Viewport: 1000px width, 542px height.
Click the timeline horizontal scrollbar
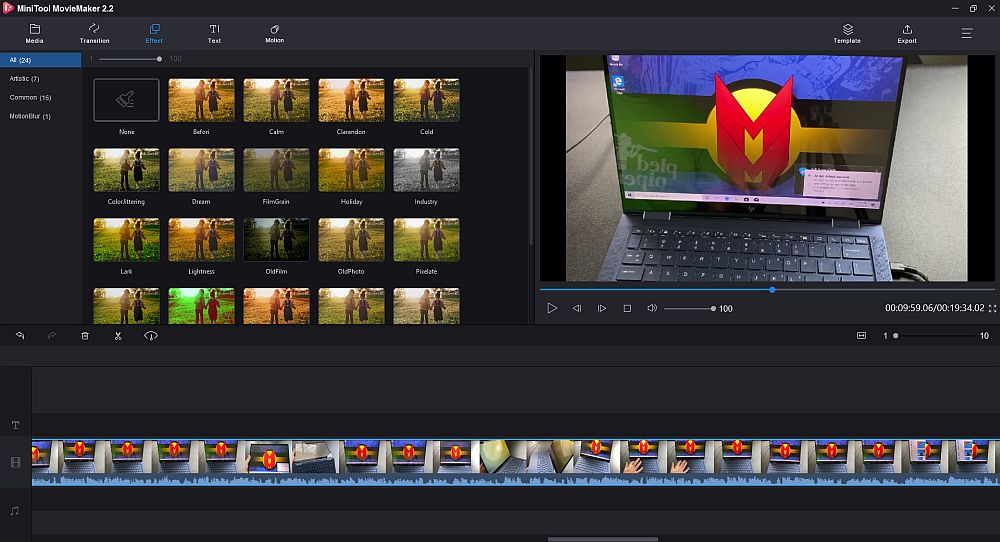coord(603,539)
